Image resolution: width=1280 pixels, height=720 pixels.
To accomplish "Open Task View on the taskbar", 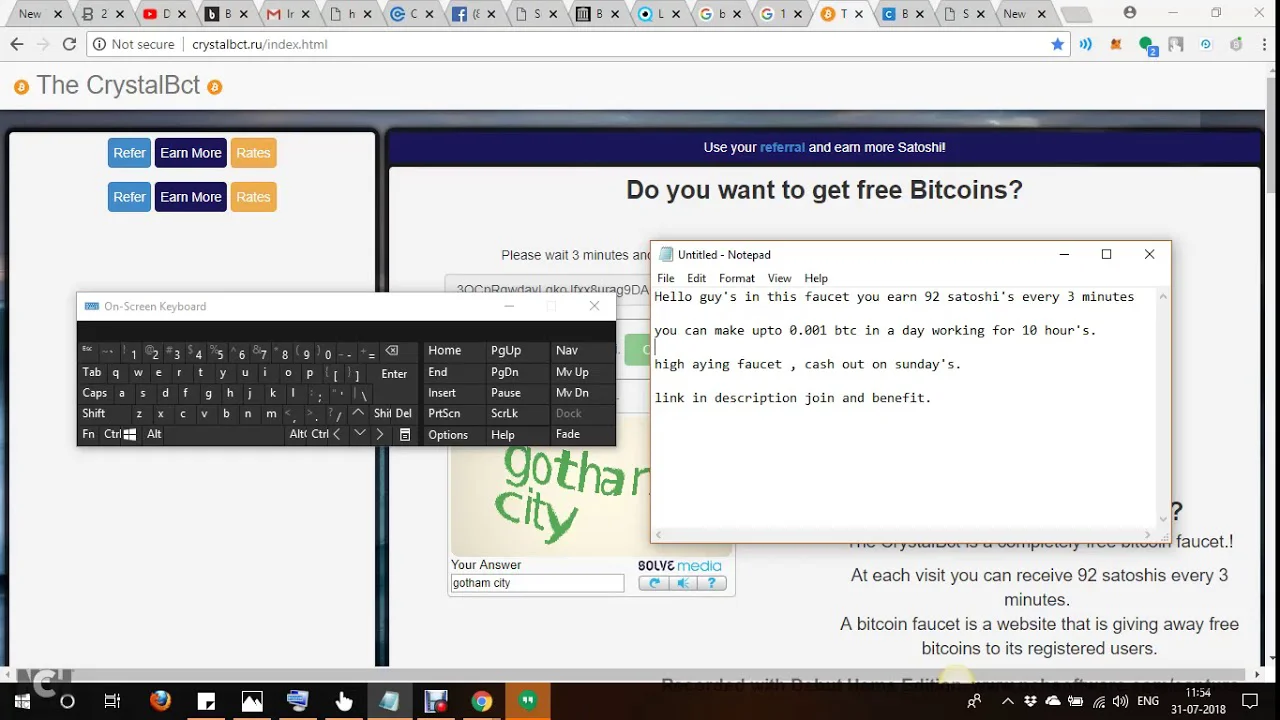I will tap(112, 702).
